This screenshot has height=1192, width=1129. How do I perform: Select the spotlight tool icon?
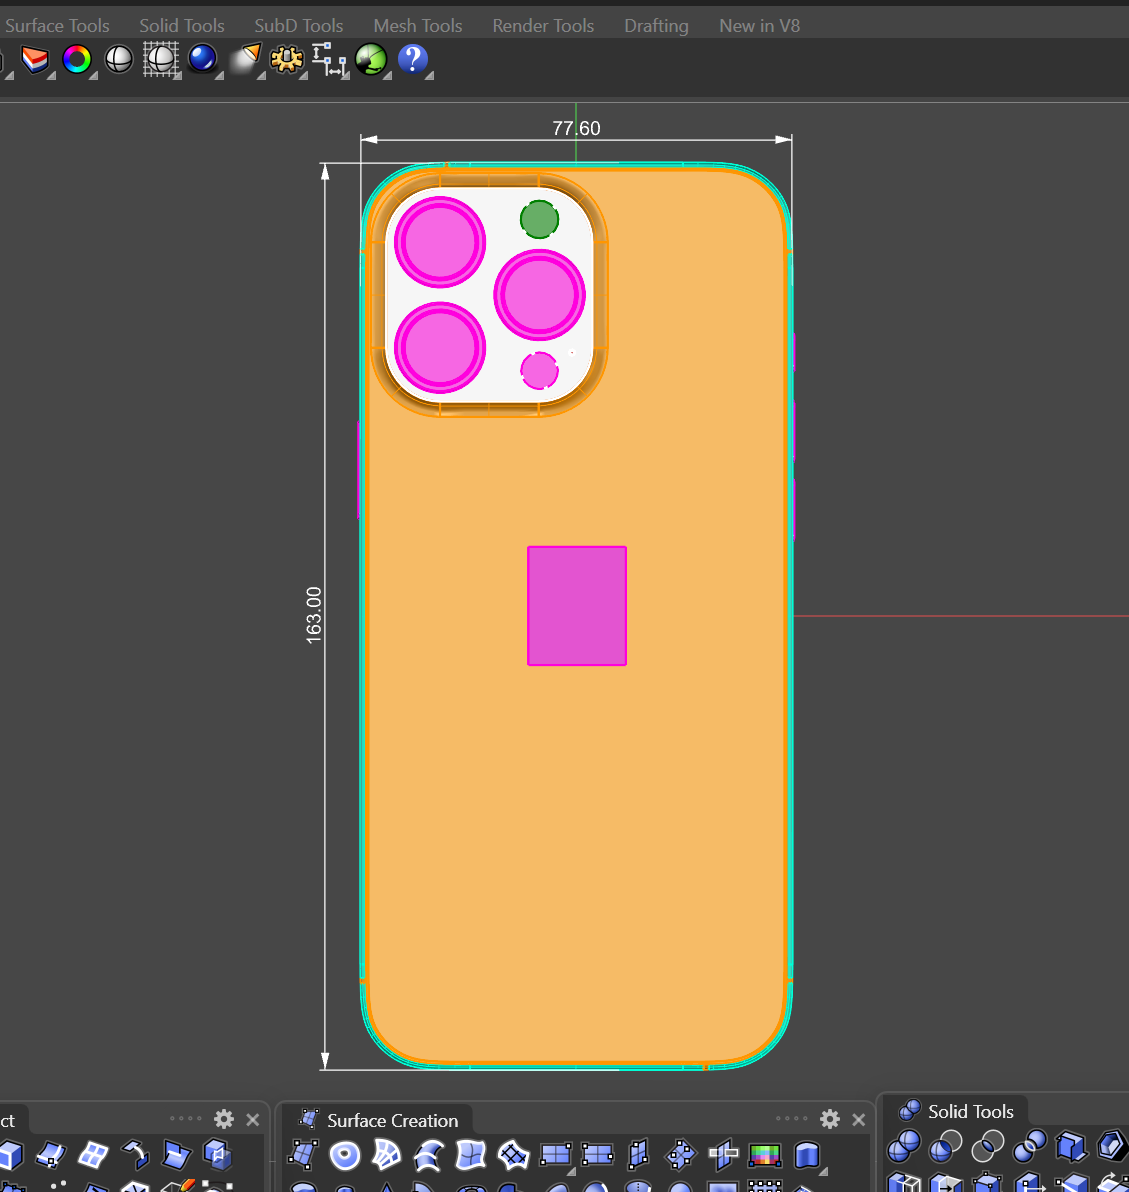tap(246, 59)
